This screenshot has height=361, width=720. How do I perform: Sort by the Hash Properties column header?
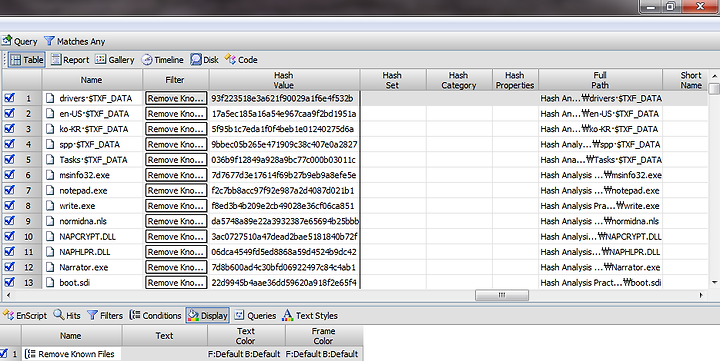[x=515, y=80]
